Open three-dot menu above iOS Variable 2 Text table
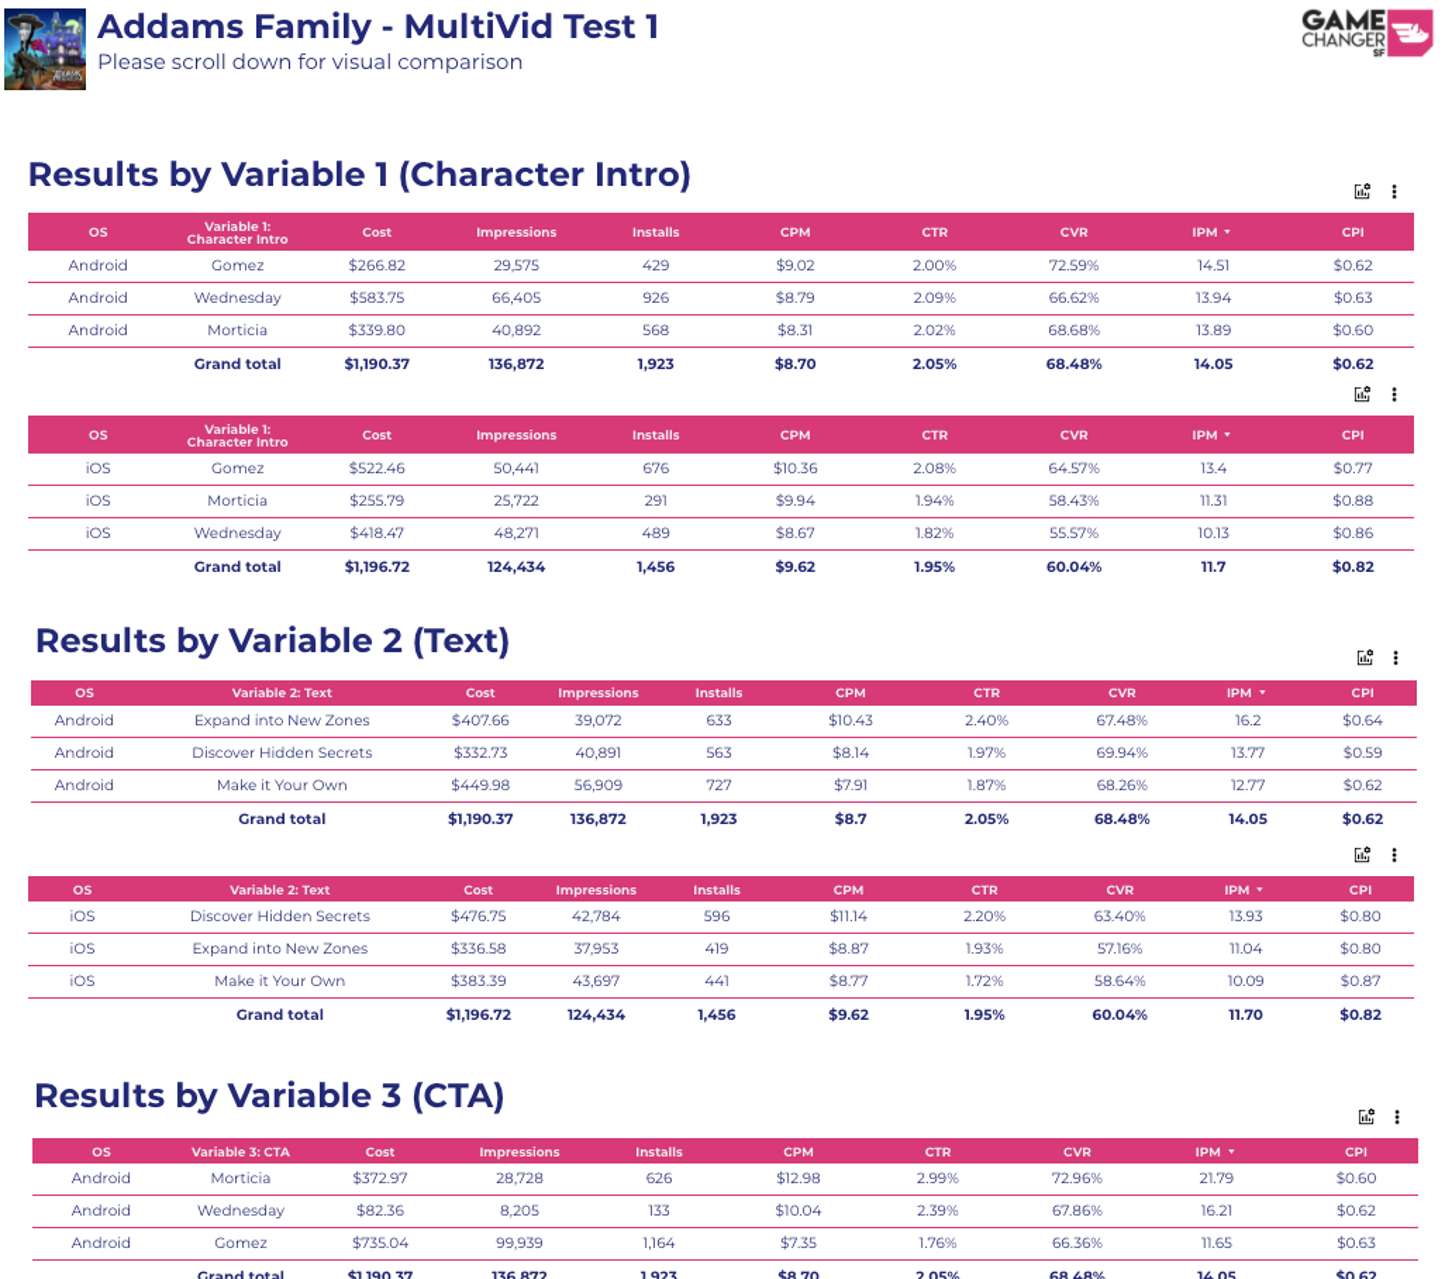This screenshot has height=1279, width=1445. pos(1394,854)
